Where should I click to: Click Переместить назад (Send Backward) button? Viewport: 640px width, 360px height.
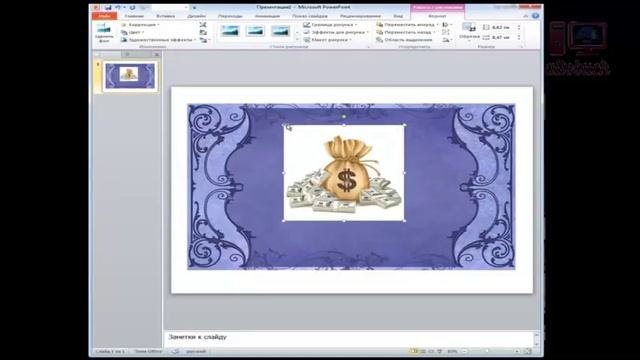[405, 32]
